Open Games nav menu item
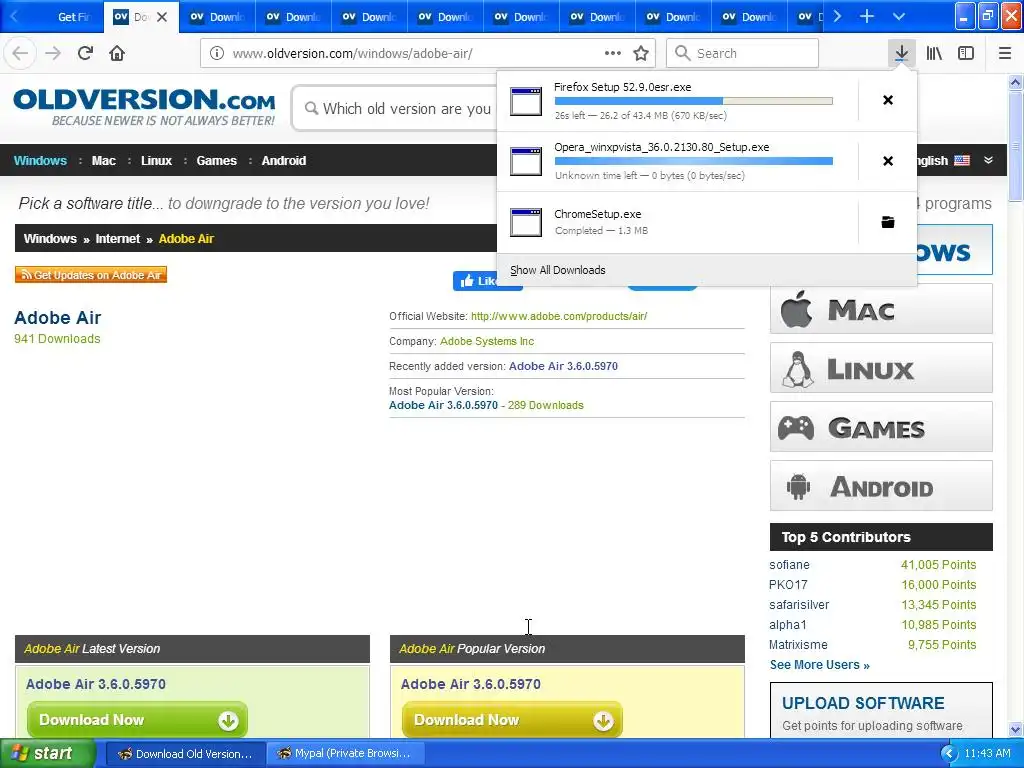This screenshot has width=1024, height=768. 216,161
